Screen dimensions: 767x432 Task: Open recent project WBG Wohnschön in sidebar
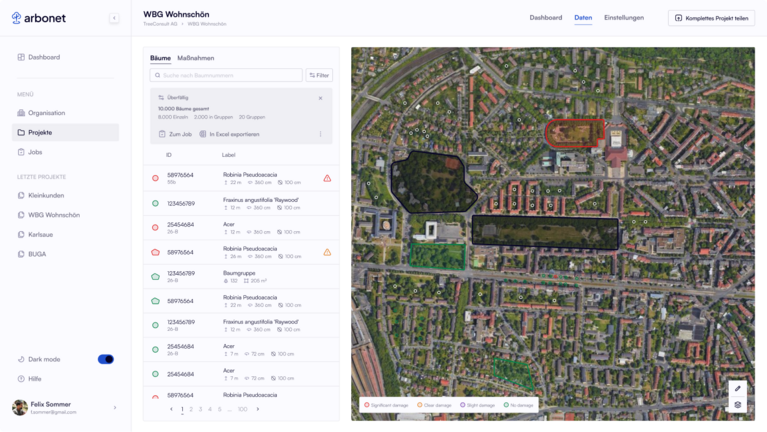pos(48,215)
